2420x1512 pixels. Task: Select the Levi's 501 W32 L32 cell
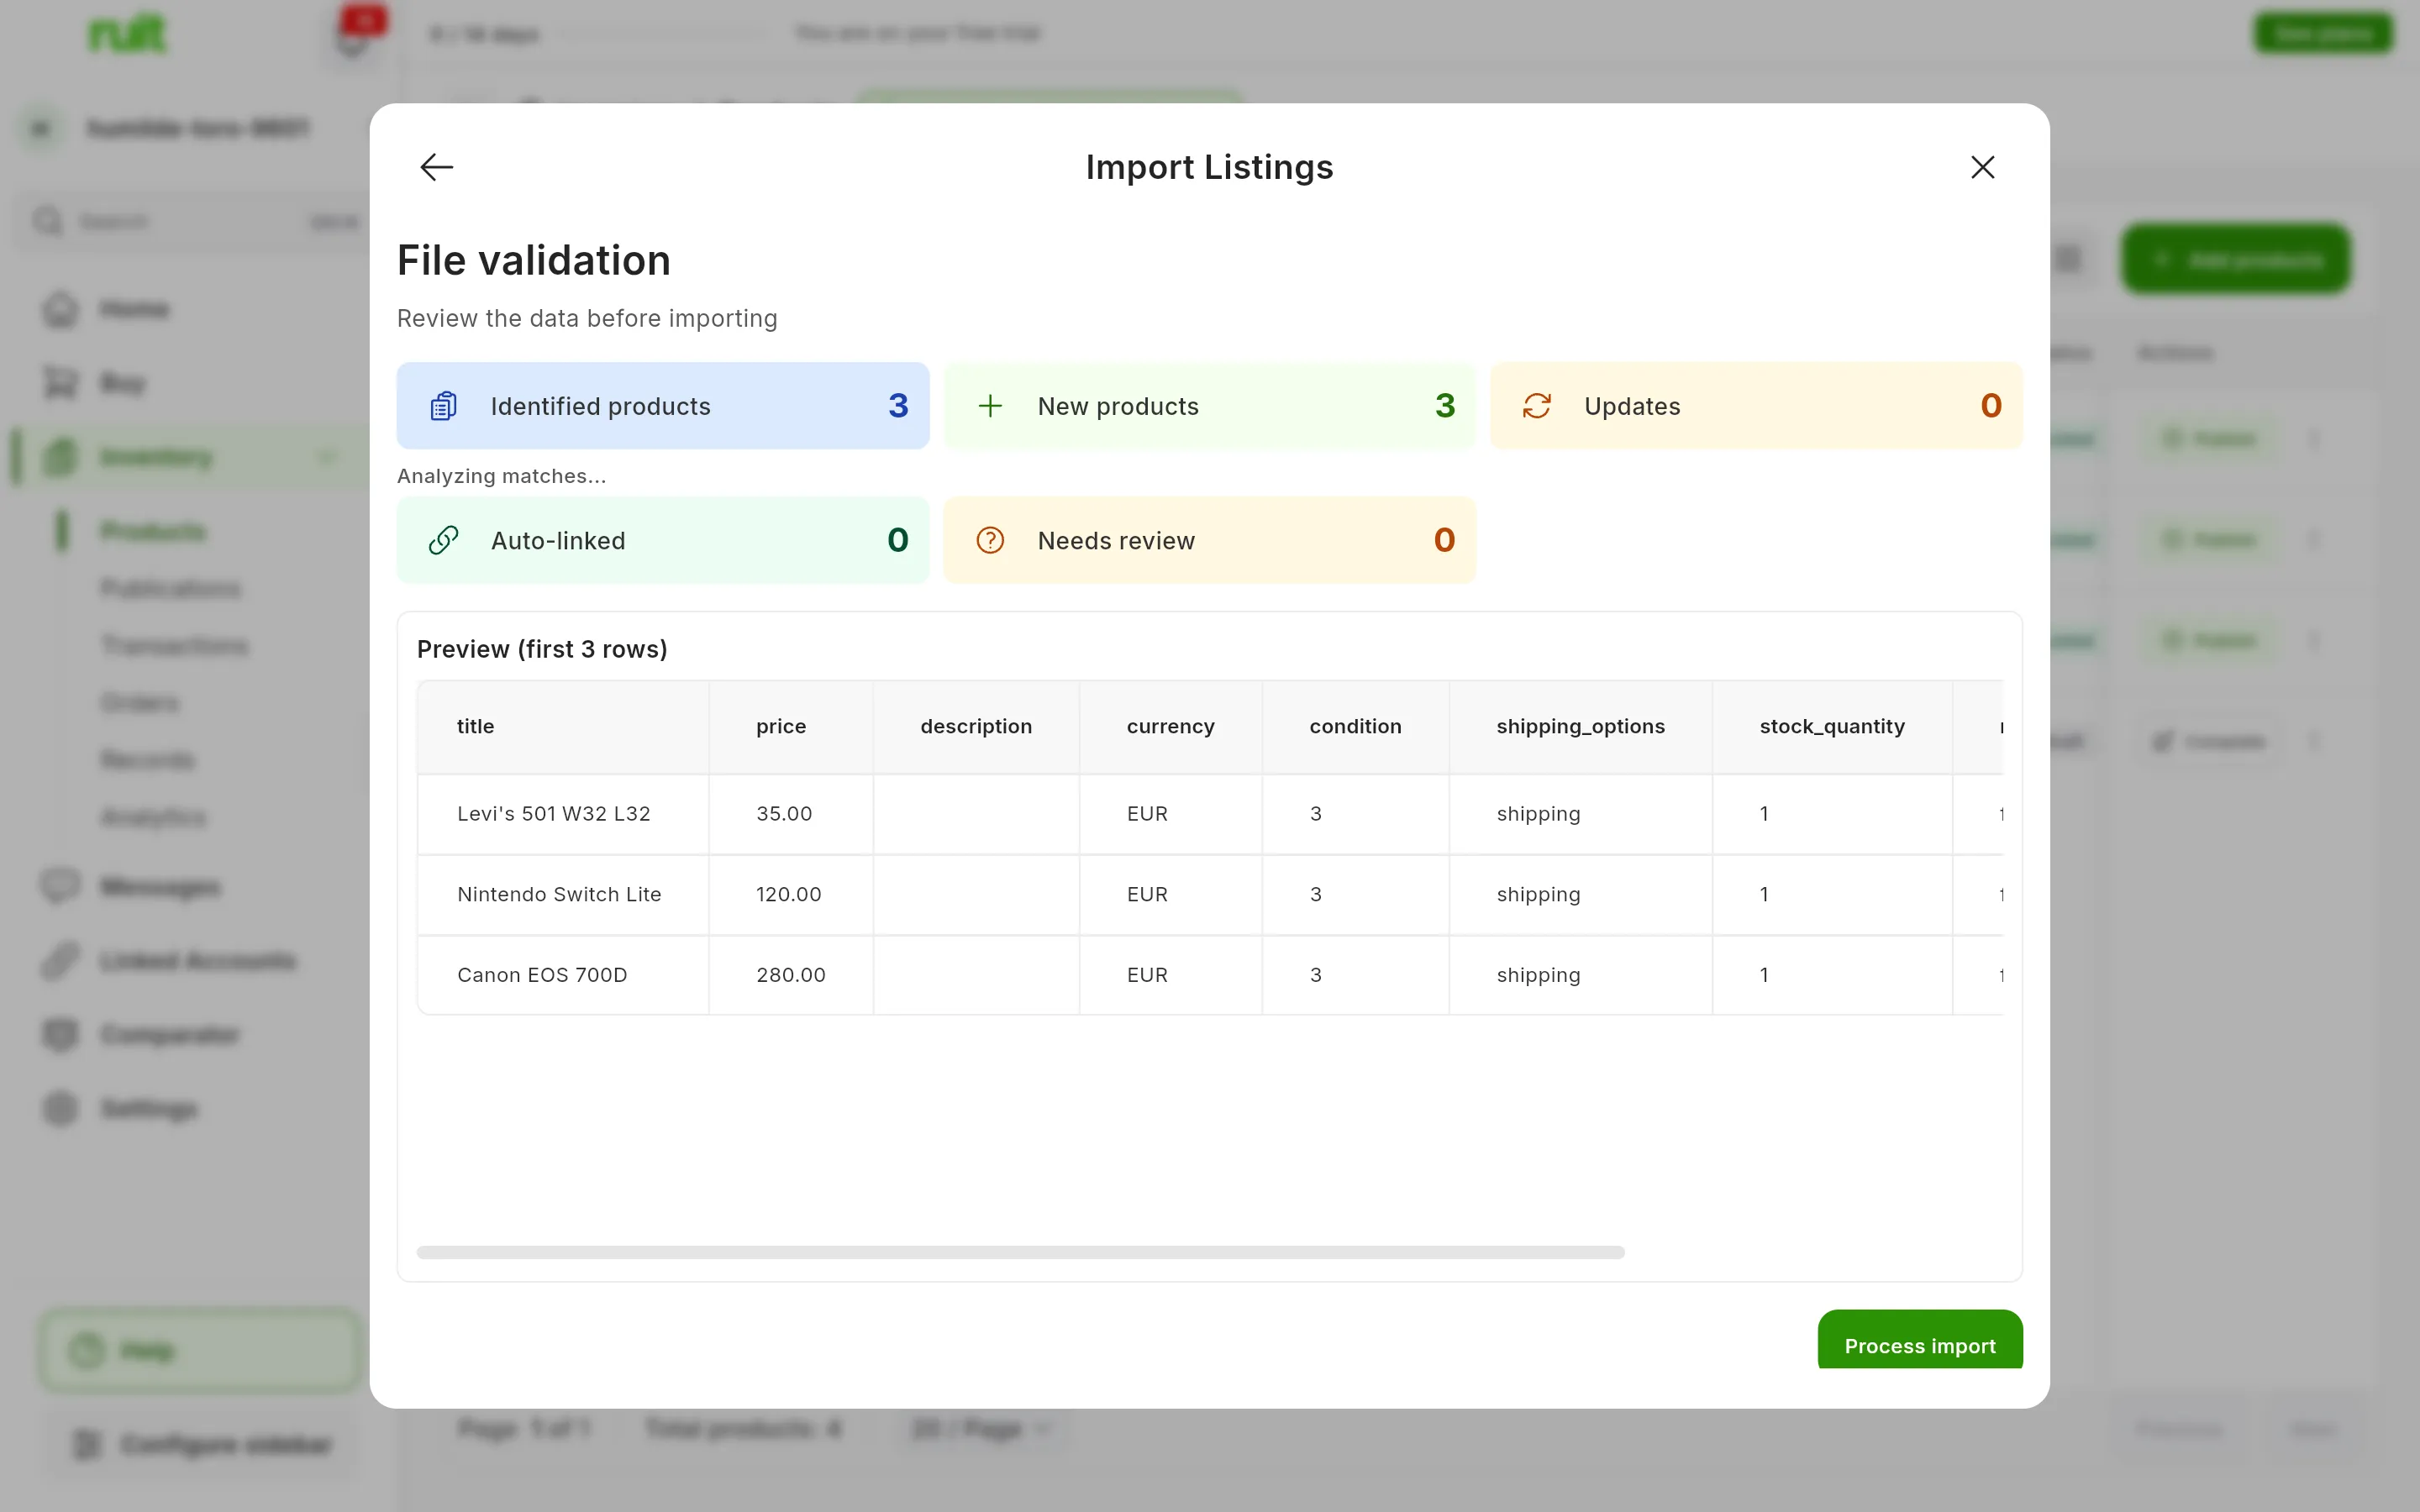[563, 814]
